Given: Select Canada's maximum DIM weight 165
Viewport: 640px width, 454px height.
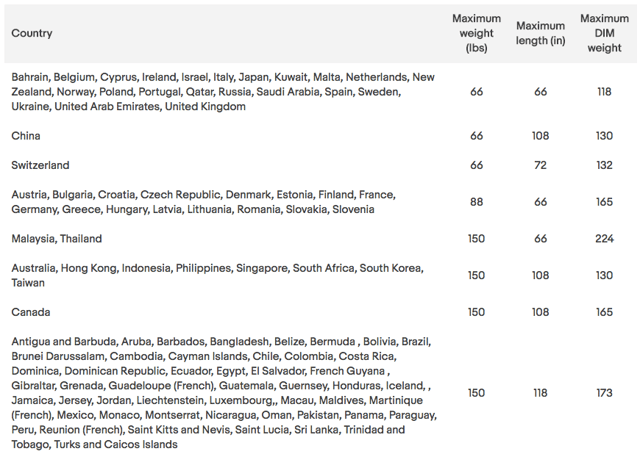Looking at the screenshot, I should [x=604, y=312].
